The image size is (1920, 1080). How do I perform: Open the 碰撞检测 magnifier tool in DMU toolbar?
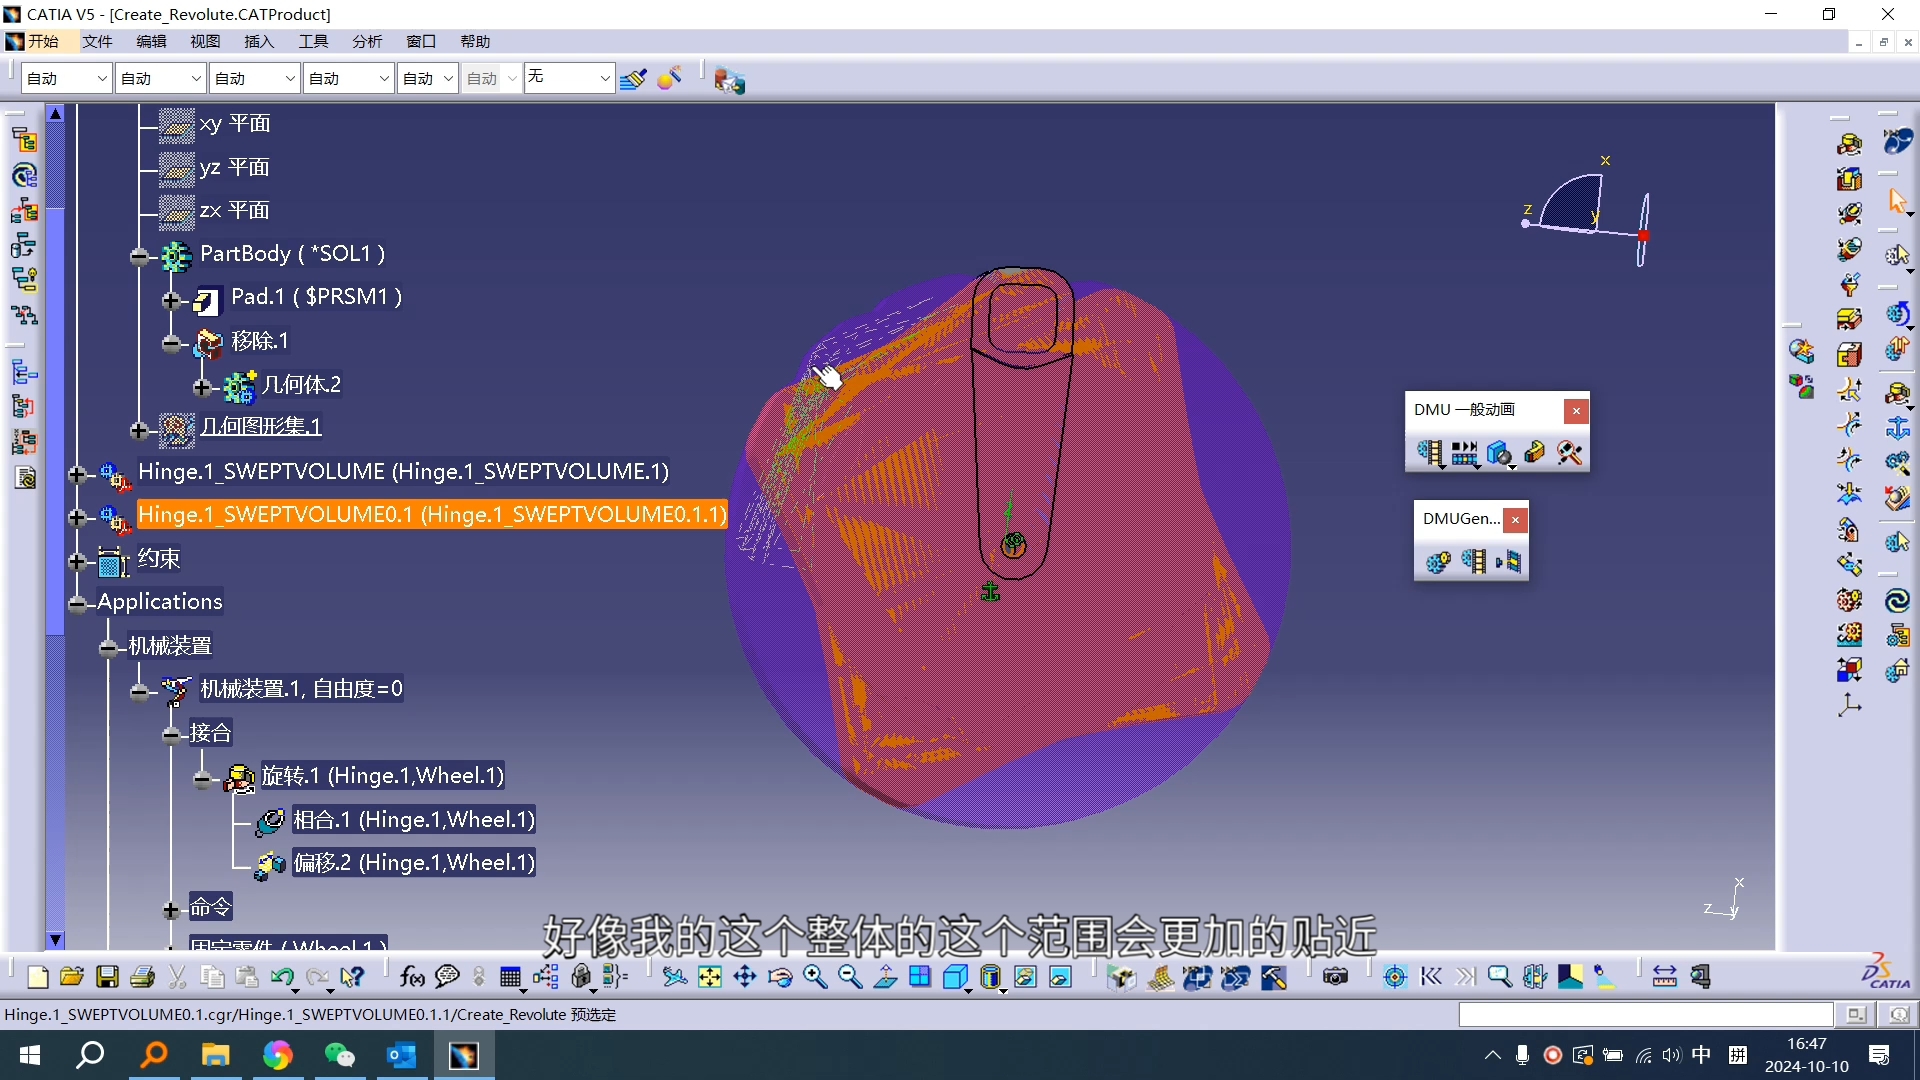[1570, 452]
